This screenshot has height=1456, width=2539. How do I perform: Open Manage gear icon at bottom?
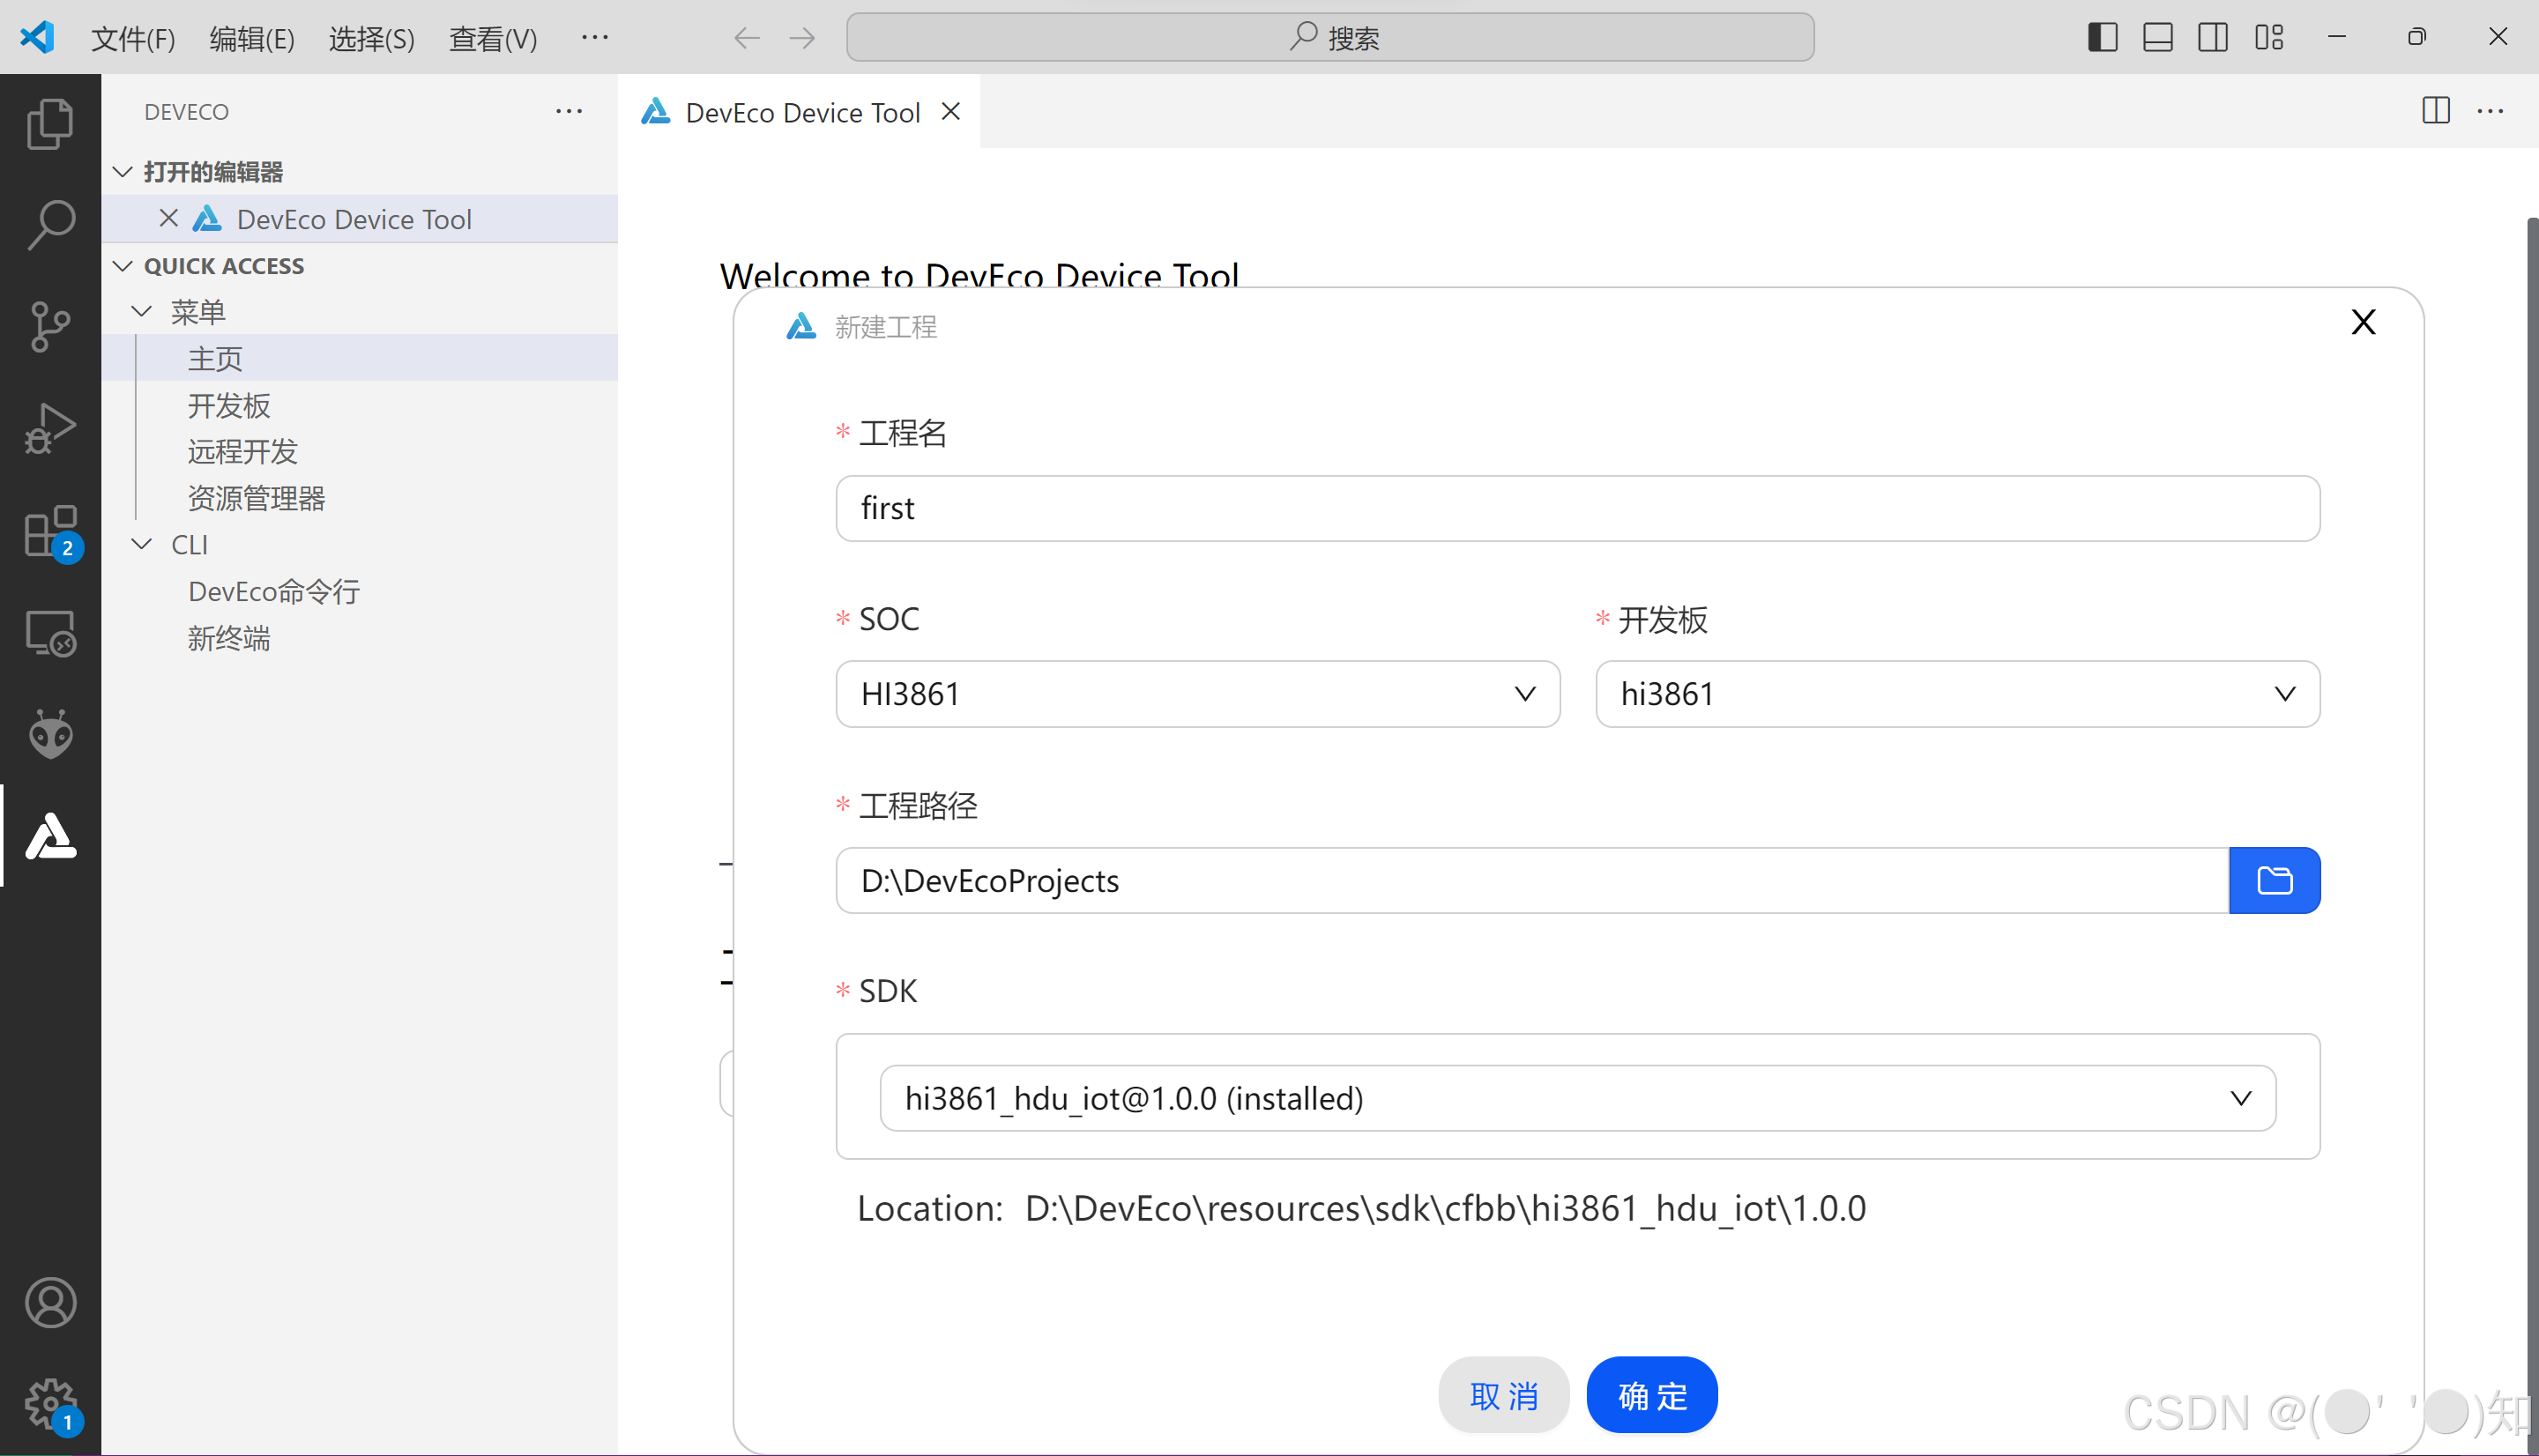coord(50,1404)
